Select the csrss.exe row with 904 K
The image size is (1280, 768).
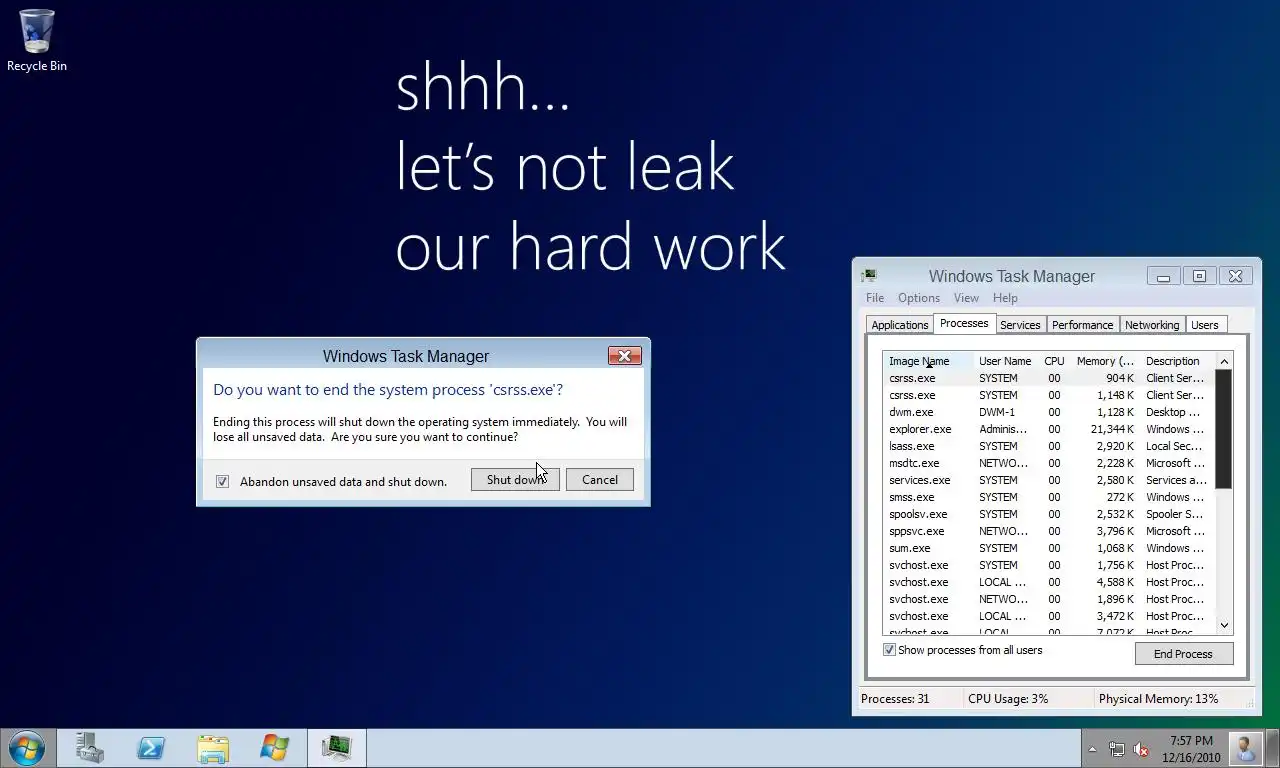[1049, 378]
